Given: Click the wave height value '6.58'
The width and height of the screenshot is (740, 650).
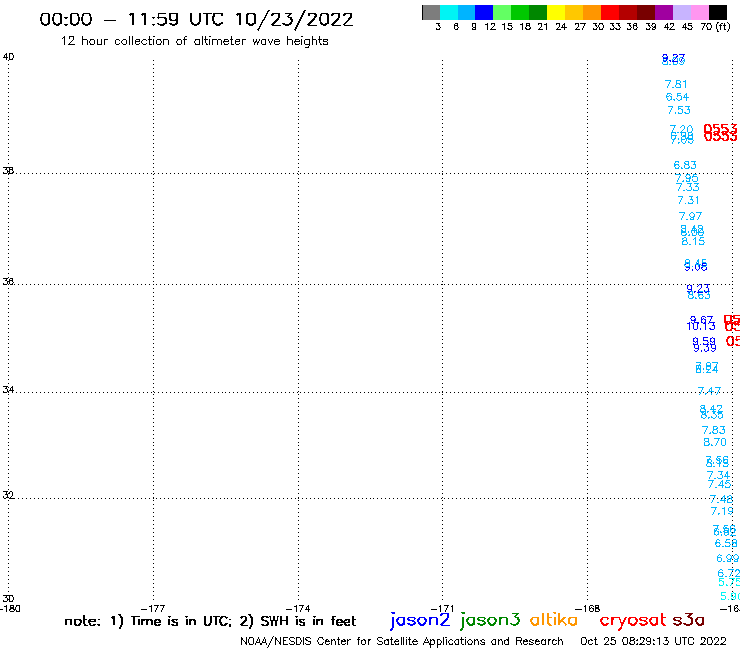Looking at the screenshot, I should (x=726, y=544).
